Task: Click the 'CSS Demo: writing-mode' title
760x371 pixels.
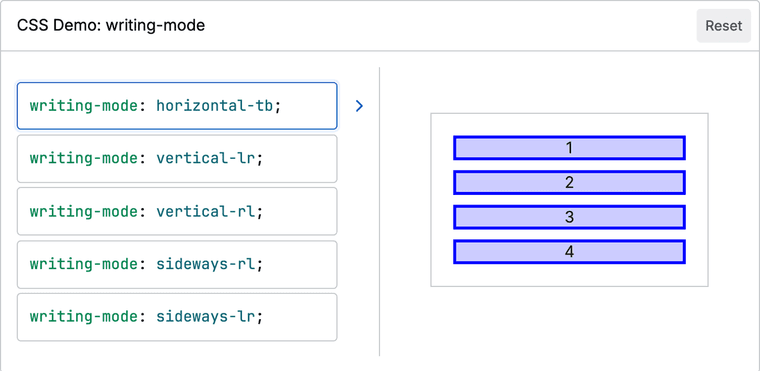Action: pyautogui.click(x=111, y=26)
